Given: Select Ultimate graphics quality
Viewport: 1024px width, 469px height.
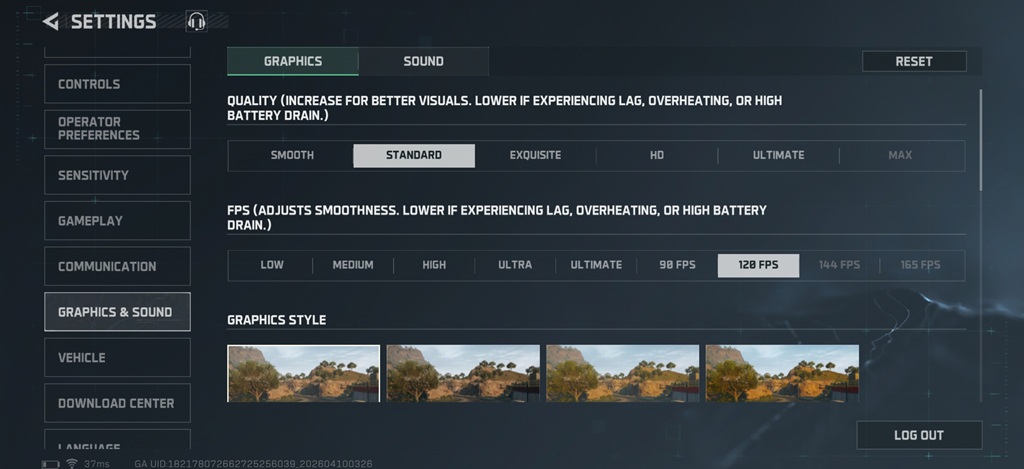Looking at the screenshot, I should [778, 155].
